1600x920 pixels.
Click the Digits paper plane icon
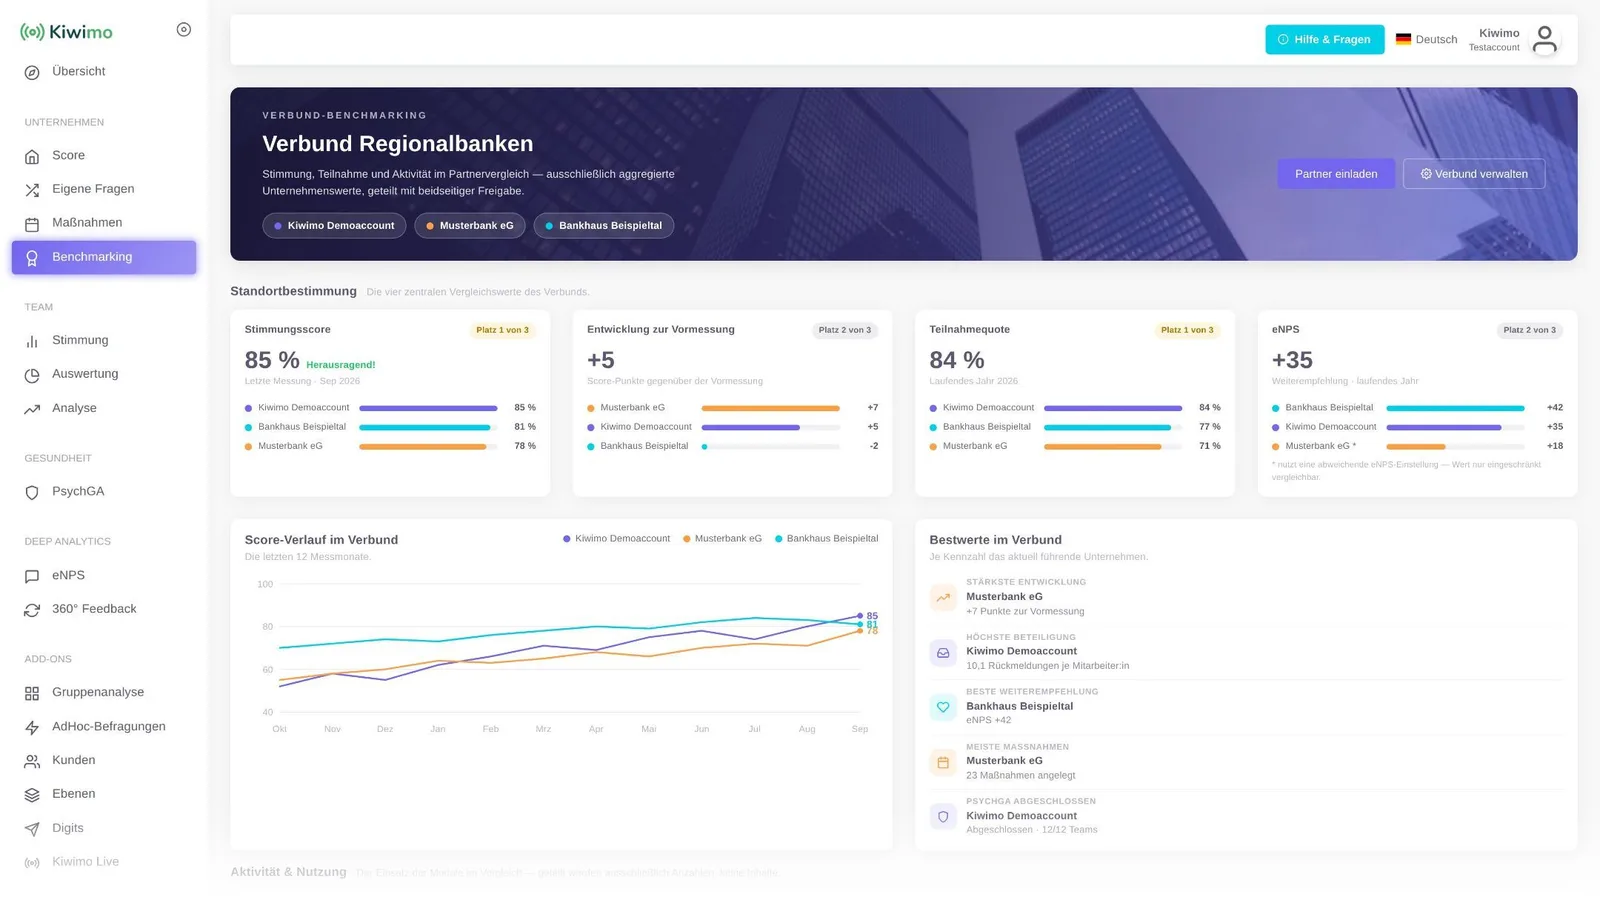coord(32,829)
